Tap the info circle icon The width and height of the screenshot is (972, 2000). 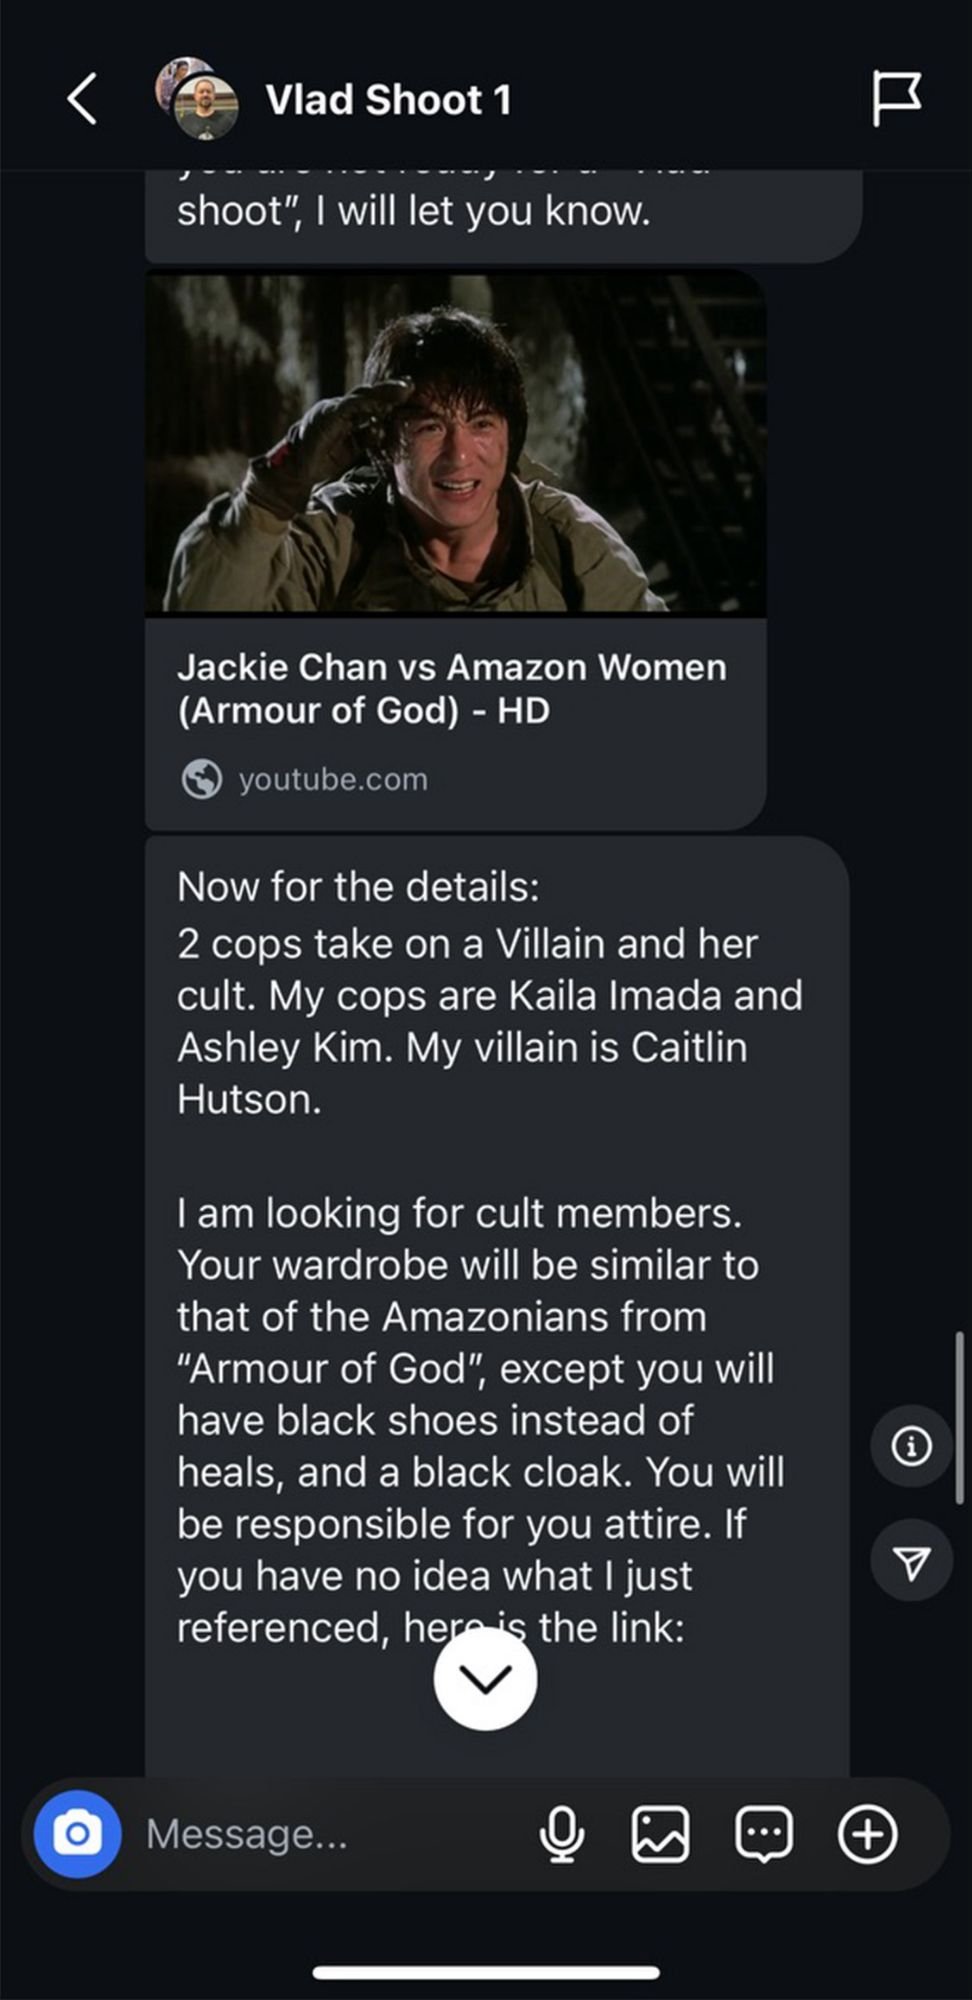click(911, 1446)
